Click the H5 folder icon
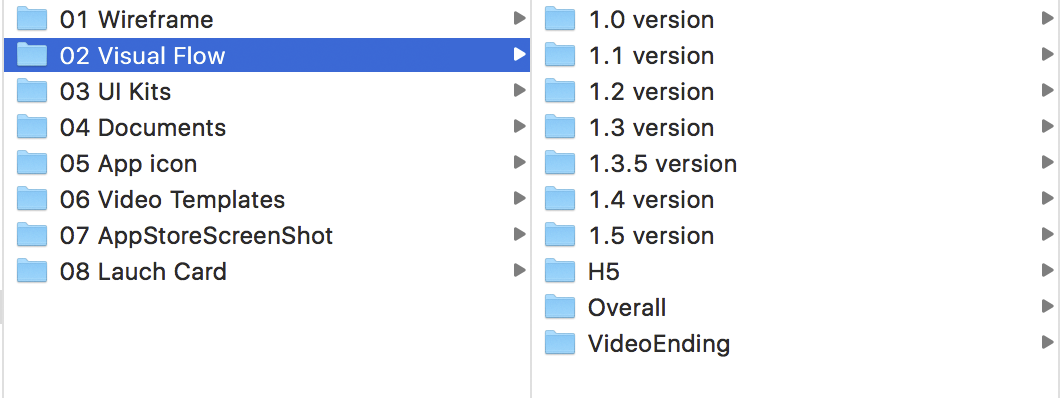This screenshot has height=398, width=1062. [x=559, y=271]
